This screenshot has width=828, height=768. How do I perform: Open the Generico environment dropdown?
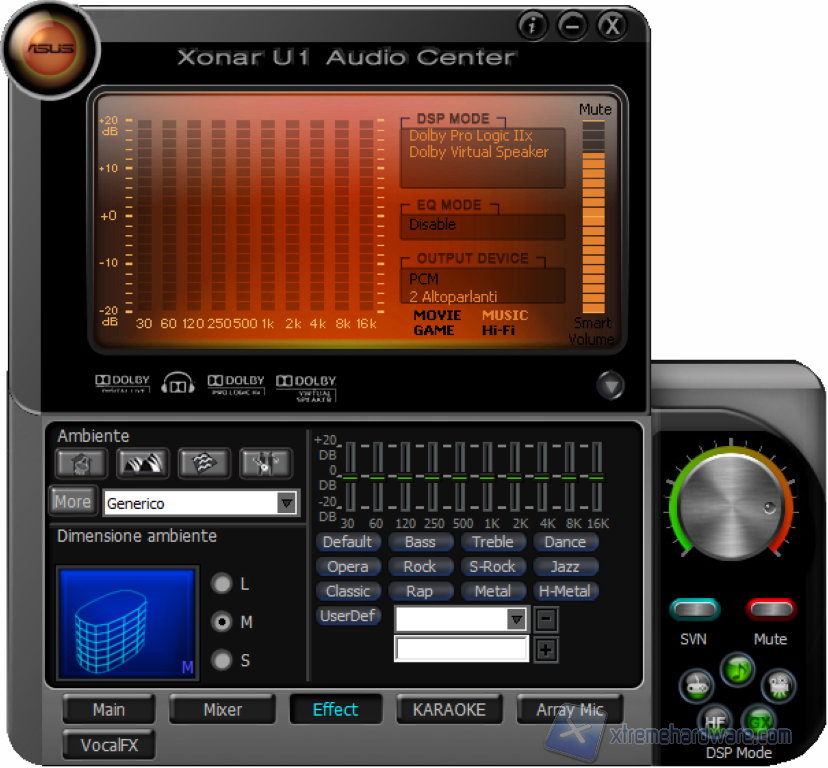click(x=287, y=503)
